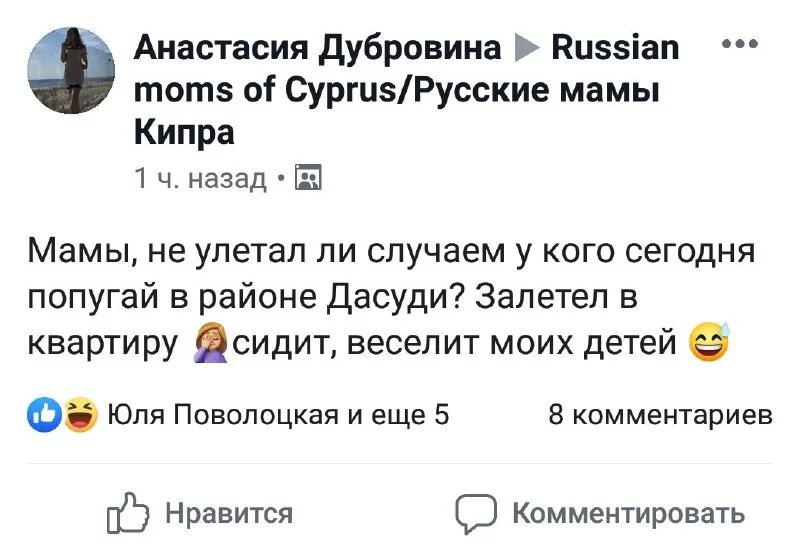Screen dimensions: 800x548
Task: Click the arrow between author and group name
Action: (523, 47)
